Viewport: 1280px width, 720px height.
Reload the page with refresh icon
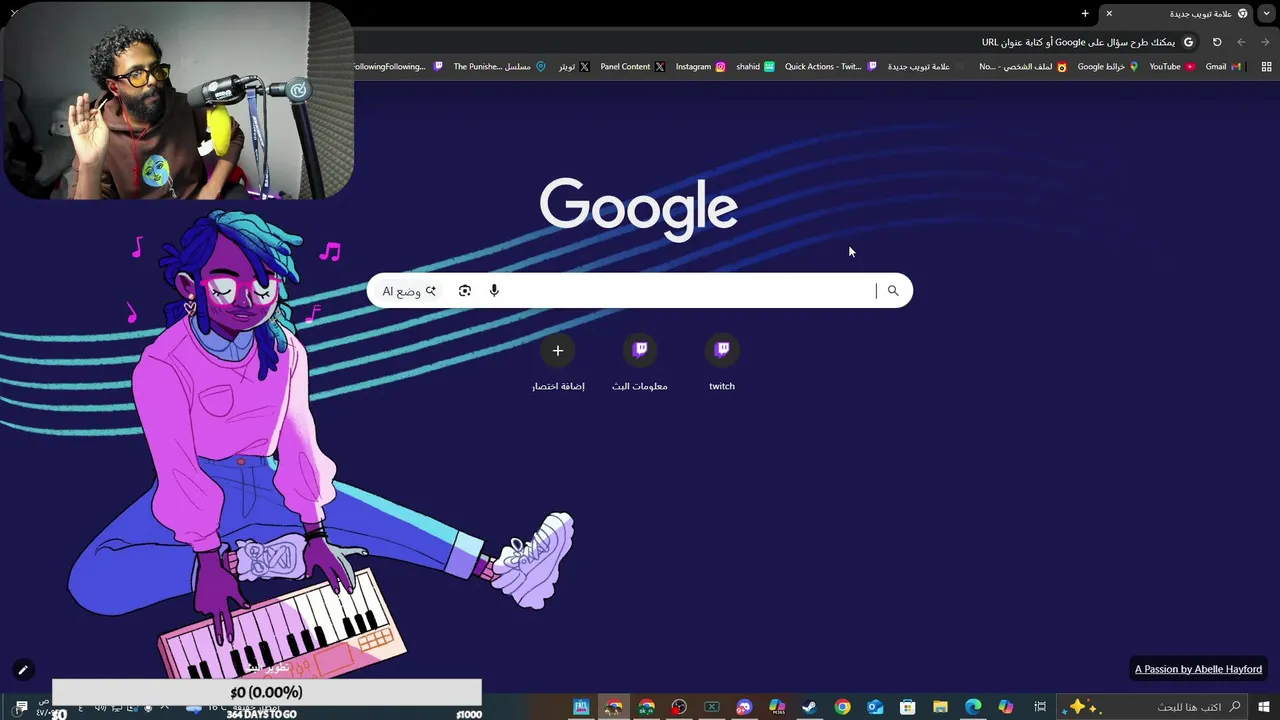1217,42
